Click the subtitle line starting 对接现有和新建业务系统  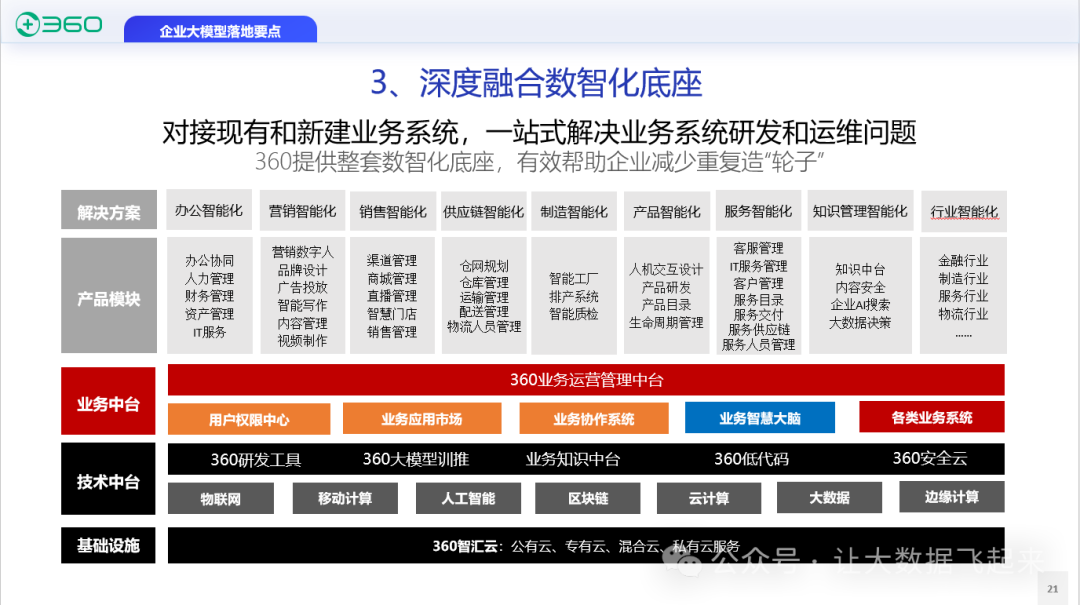tap(539, 132)
